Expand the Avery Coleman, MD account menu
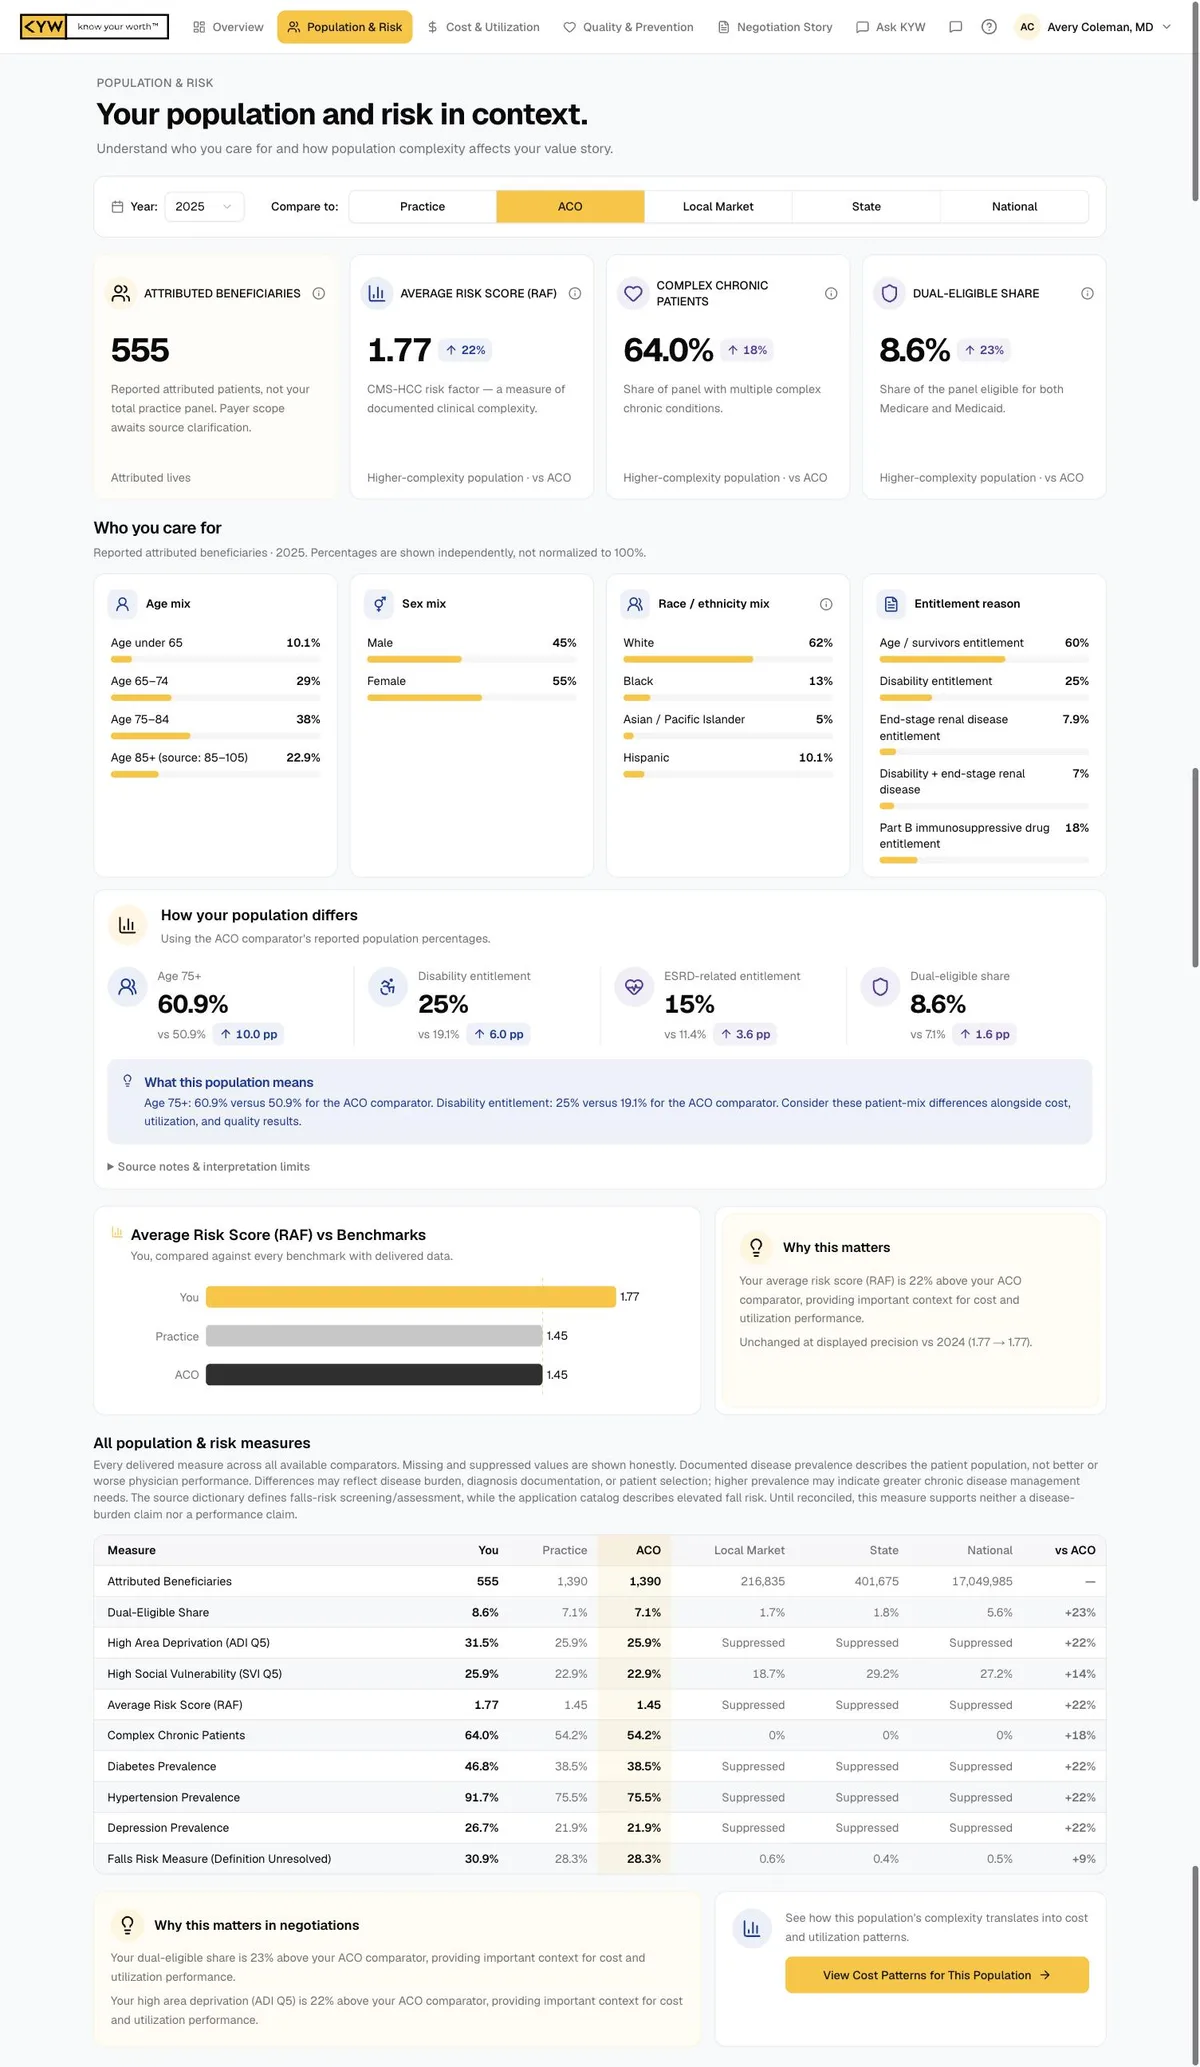The image size is (1200, 2067). (x=1094, y=27)
